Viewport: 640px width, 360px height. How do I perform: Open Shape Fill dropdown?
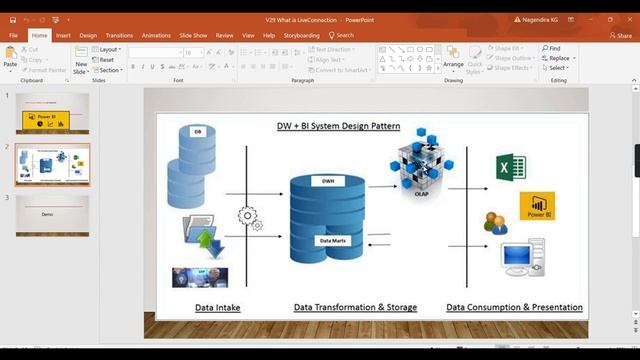(505, 48)
